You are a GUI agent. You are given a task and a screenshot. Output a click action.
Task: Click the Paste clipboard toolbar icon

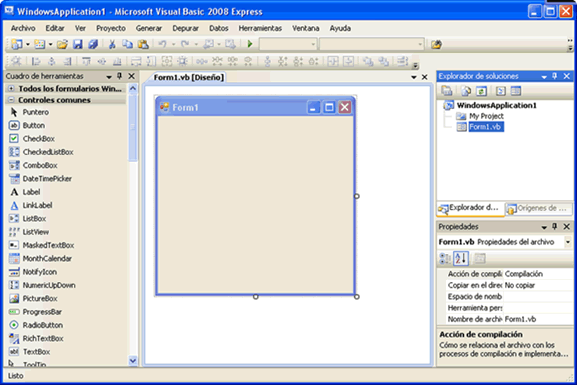[x=143, y=45]
